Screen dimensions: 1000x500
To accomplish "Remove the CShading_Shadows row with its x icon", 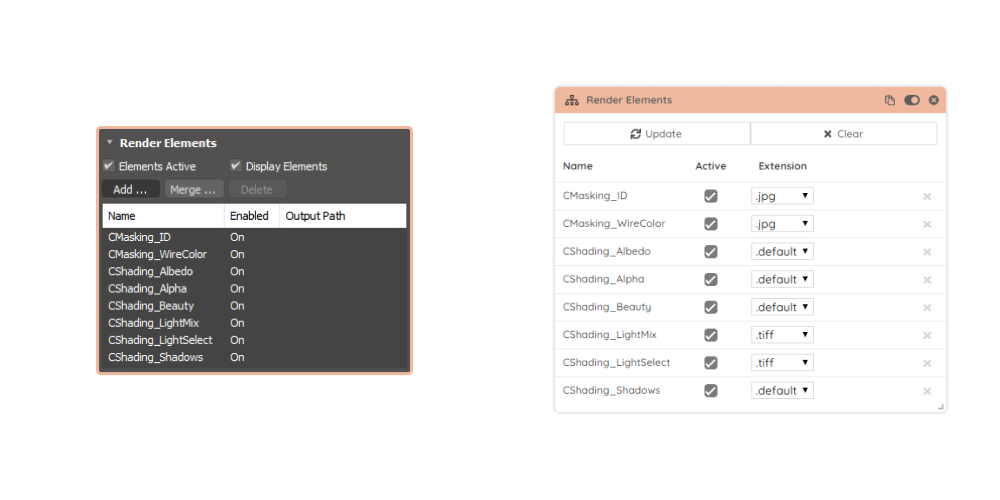I will 927,391.
